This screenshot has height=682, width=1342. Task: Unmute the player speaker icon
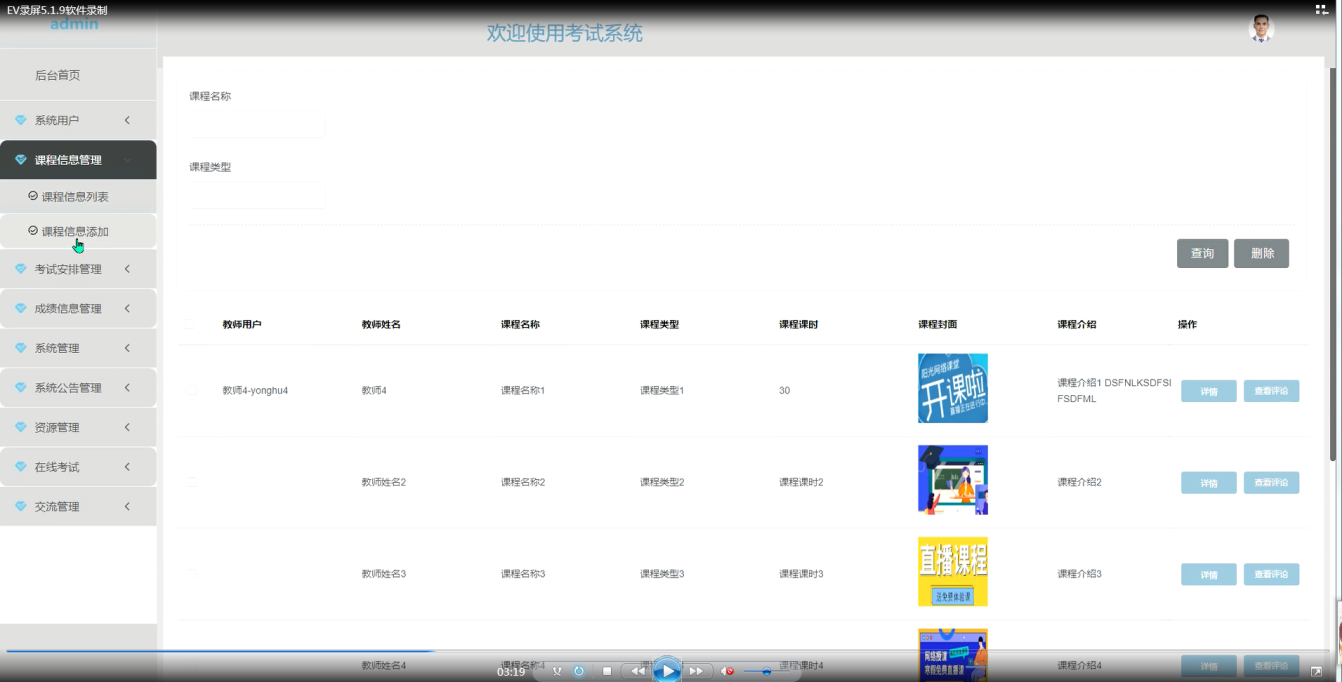pyautogui.click(x=728, y=671)
